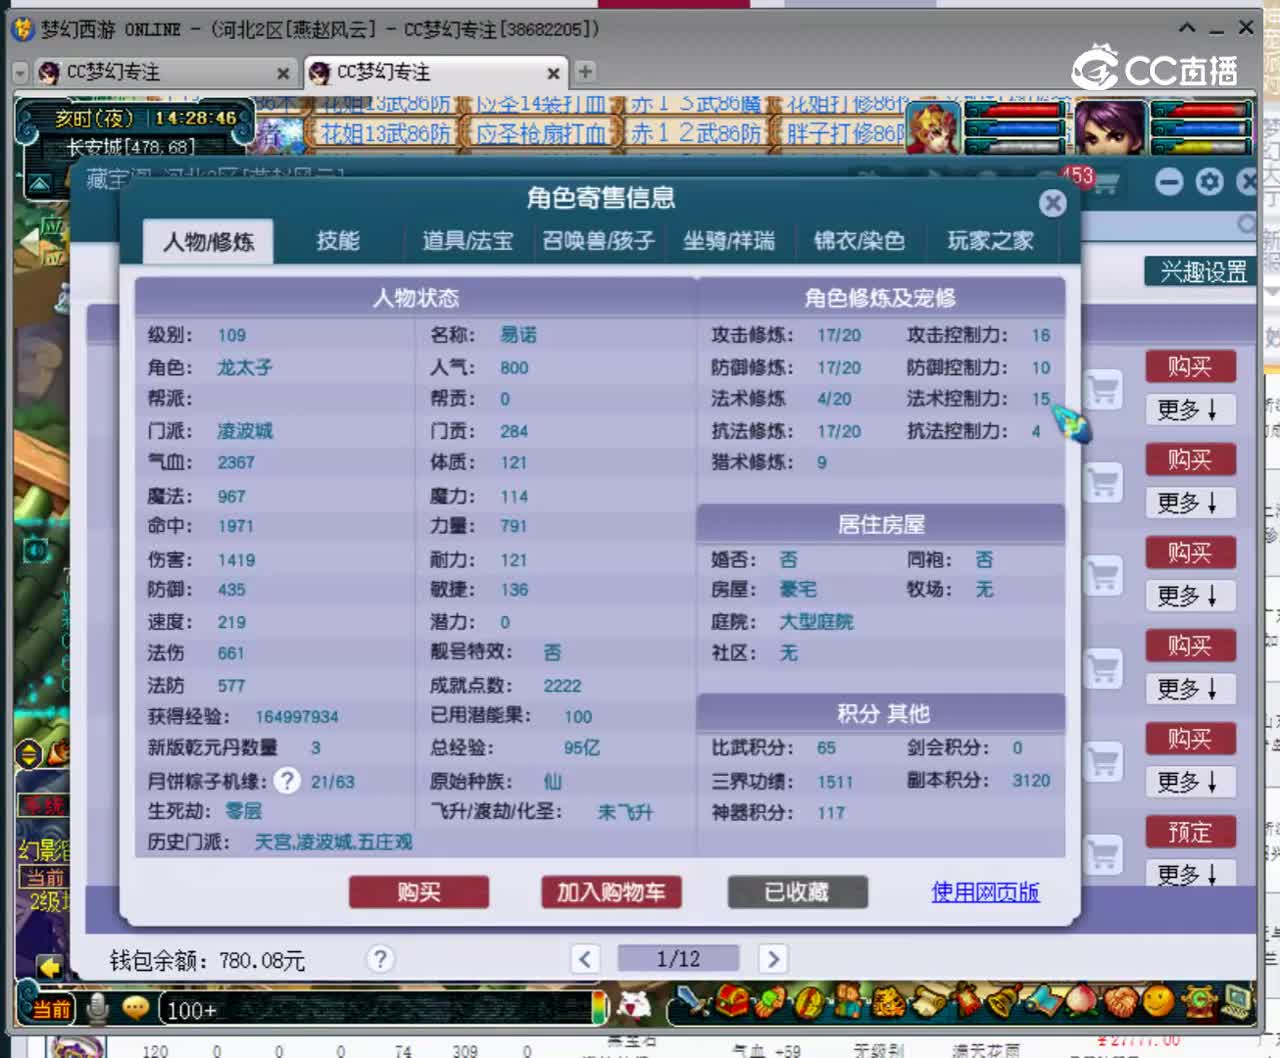Expand 更多 under the first 购买 button
The width and height of the screenshot is (1280, 1058).
[1189, 409]
